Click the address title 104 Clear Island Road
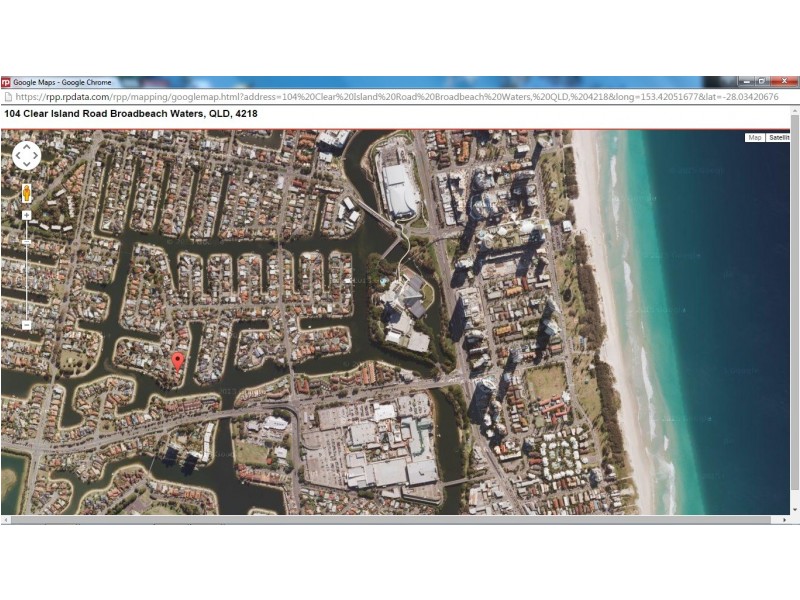Image resolution: width=800 pixels, height=600 pixels. [x=130, y=114]
